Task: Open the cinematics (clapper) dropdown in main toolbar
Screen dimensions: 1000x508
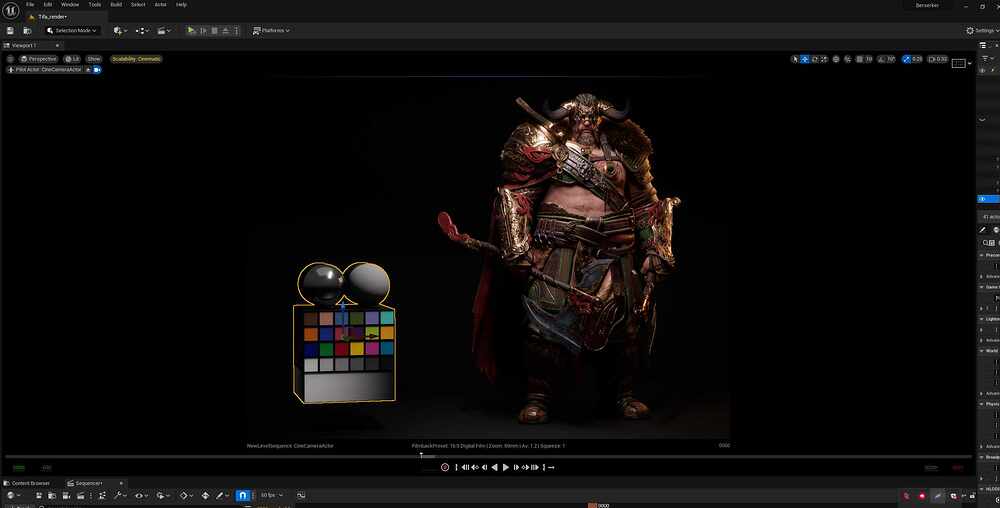Action: click(164, 31)
